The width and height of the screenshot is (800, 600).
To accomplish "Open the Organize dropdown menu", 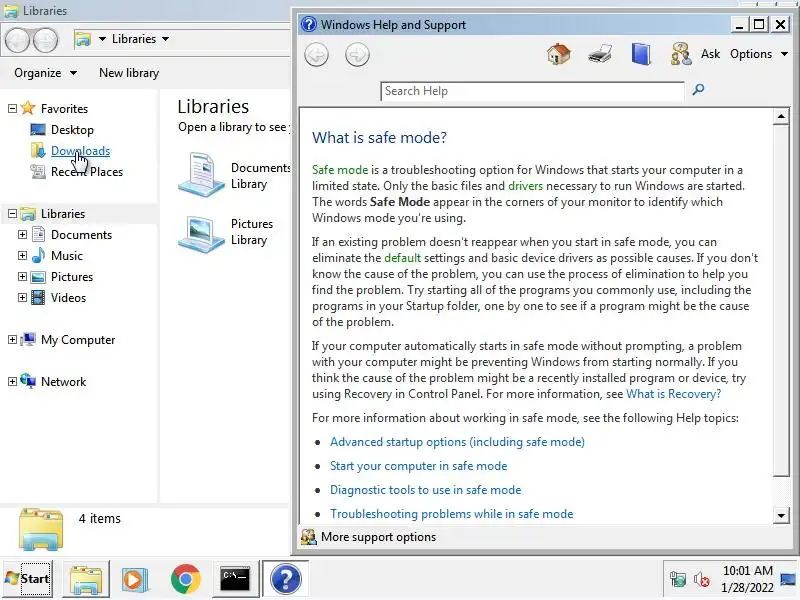I will click(45, 73).
